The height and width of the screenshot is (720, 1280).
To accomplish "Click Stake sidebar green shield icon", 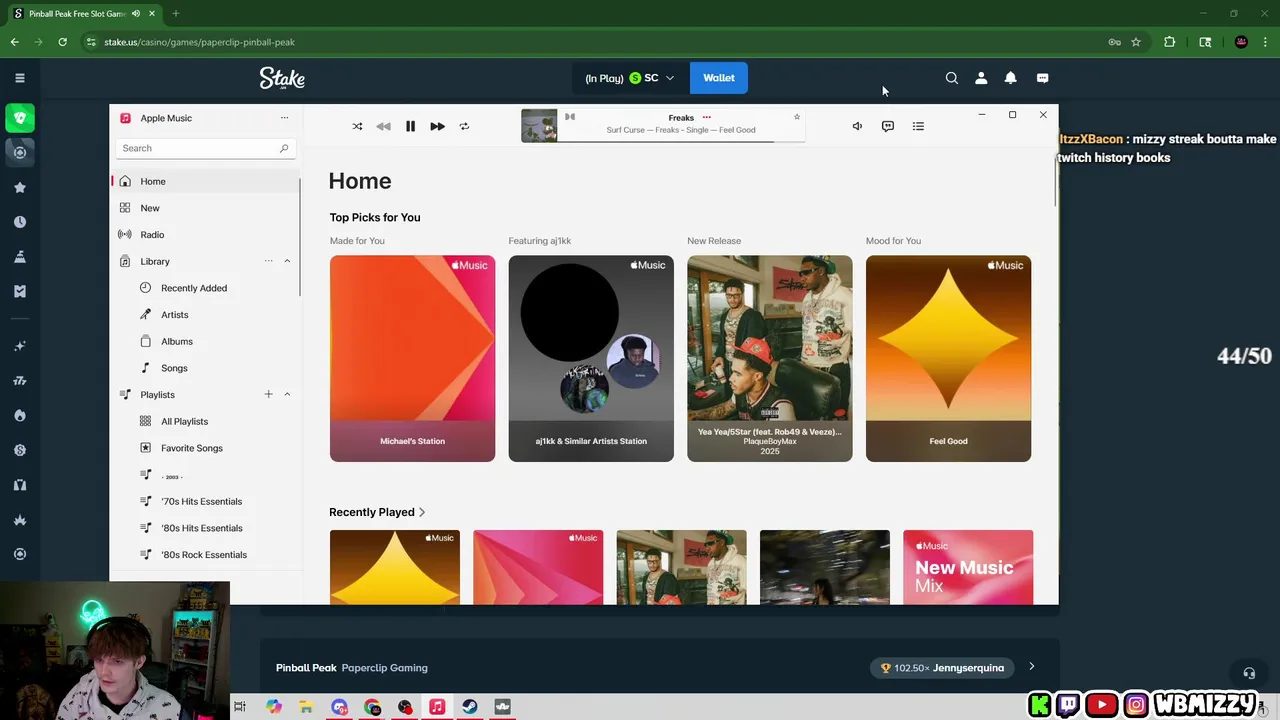I will [20, 118].
